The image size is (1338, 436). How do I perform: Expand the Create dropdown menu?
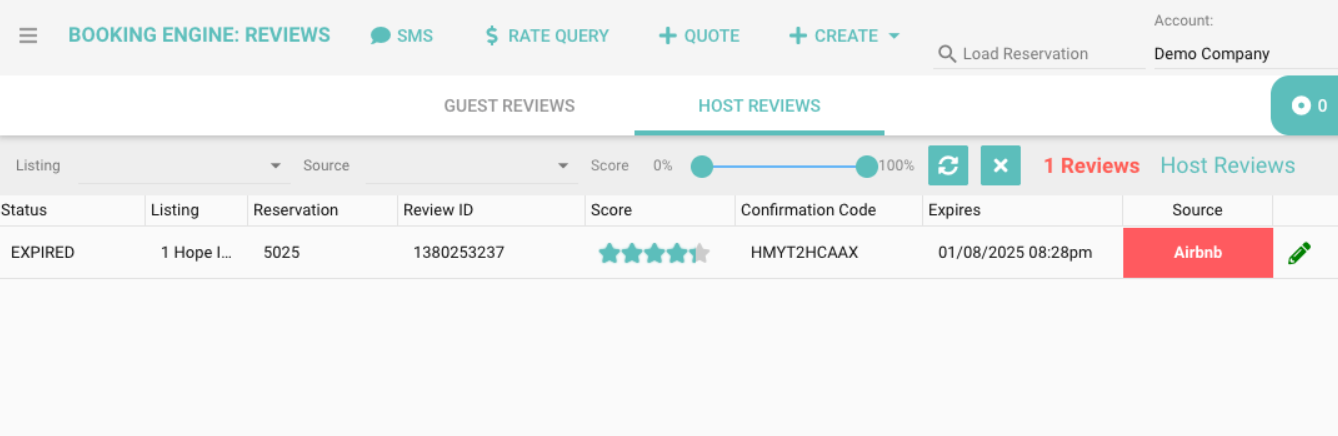845,36
